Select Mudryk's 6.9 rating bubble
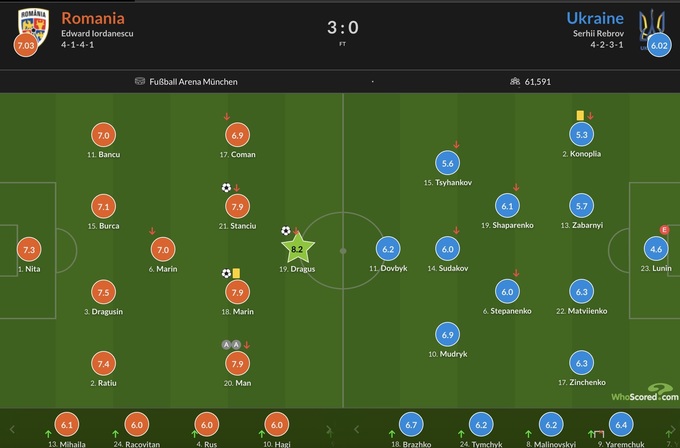 pos(448,334)
